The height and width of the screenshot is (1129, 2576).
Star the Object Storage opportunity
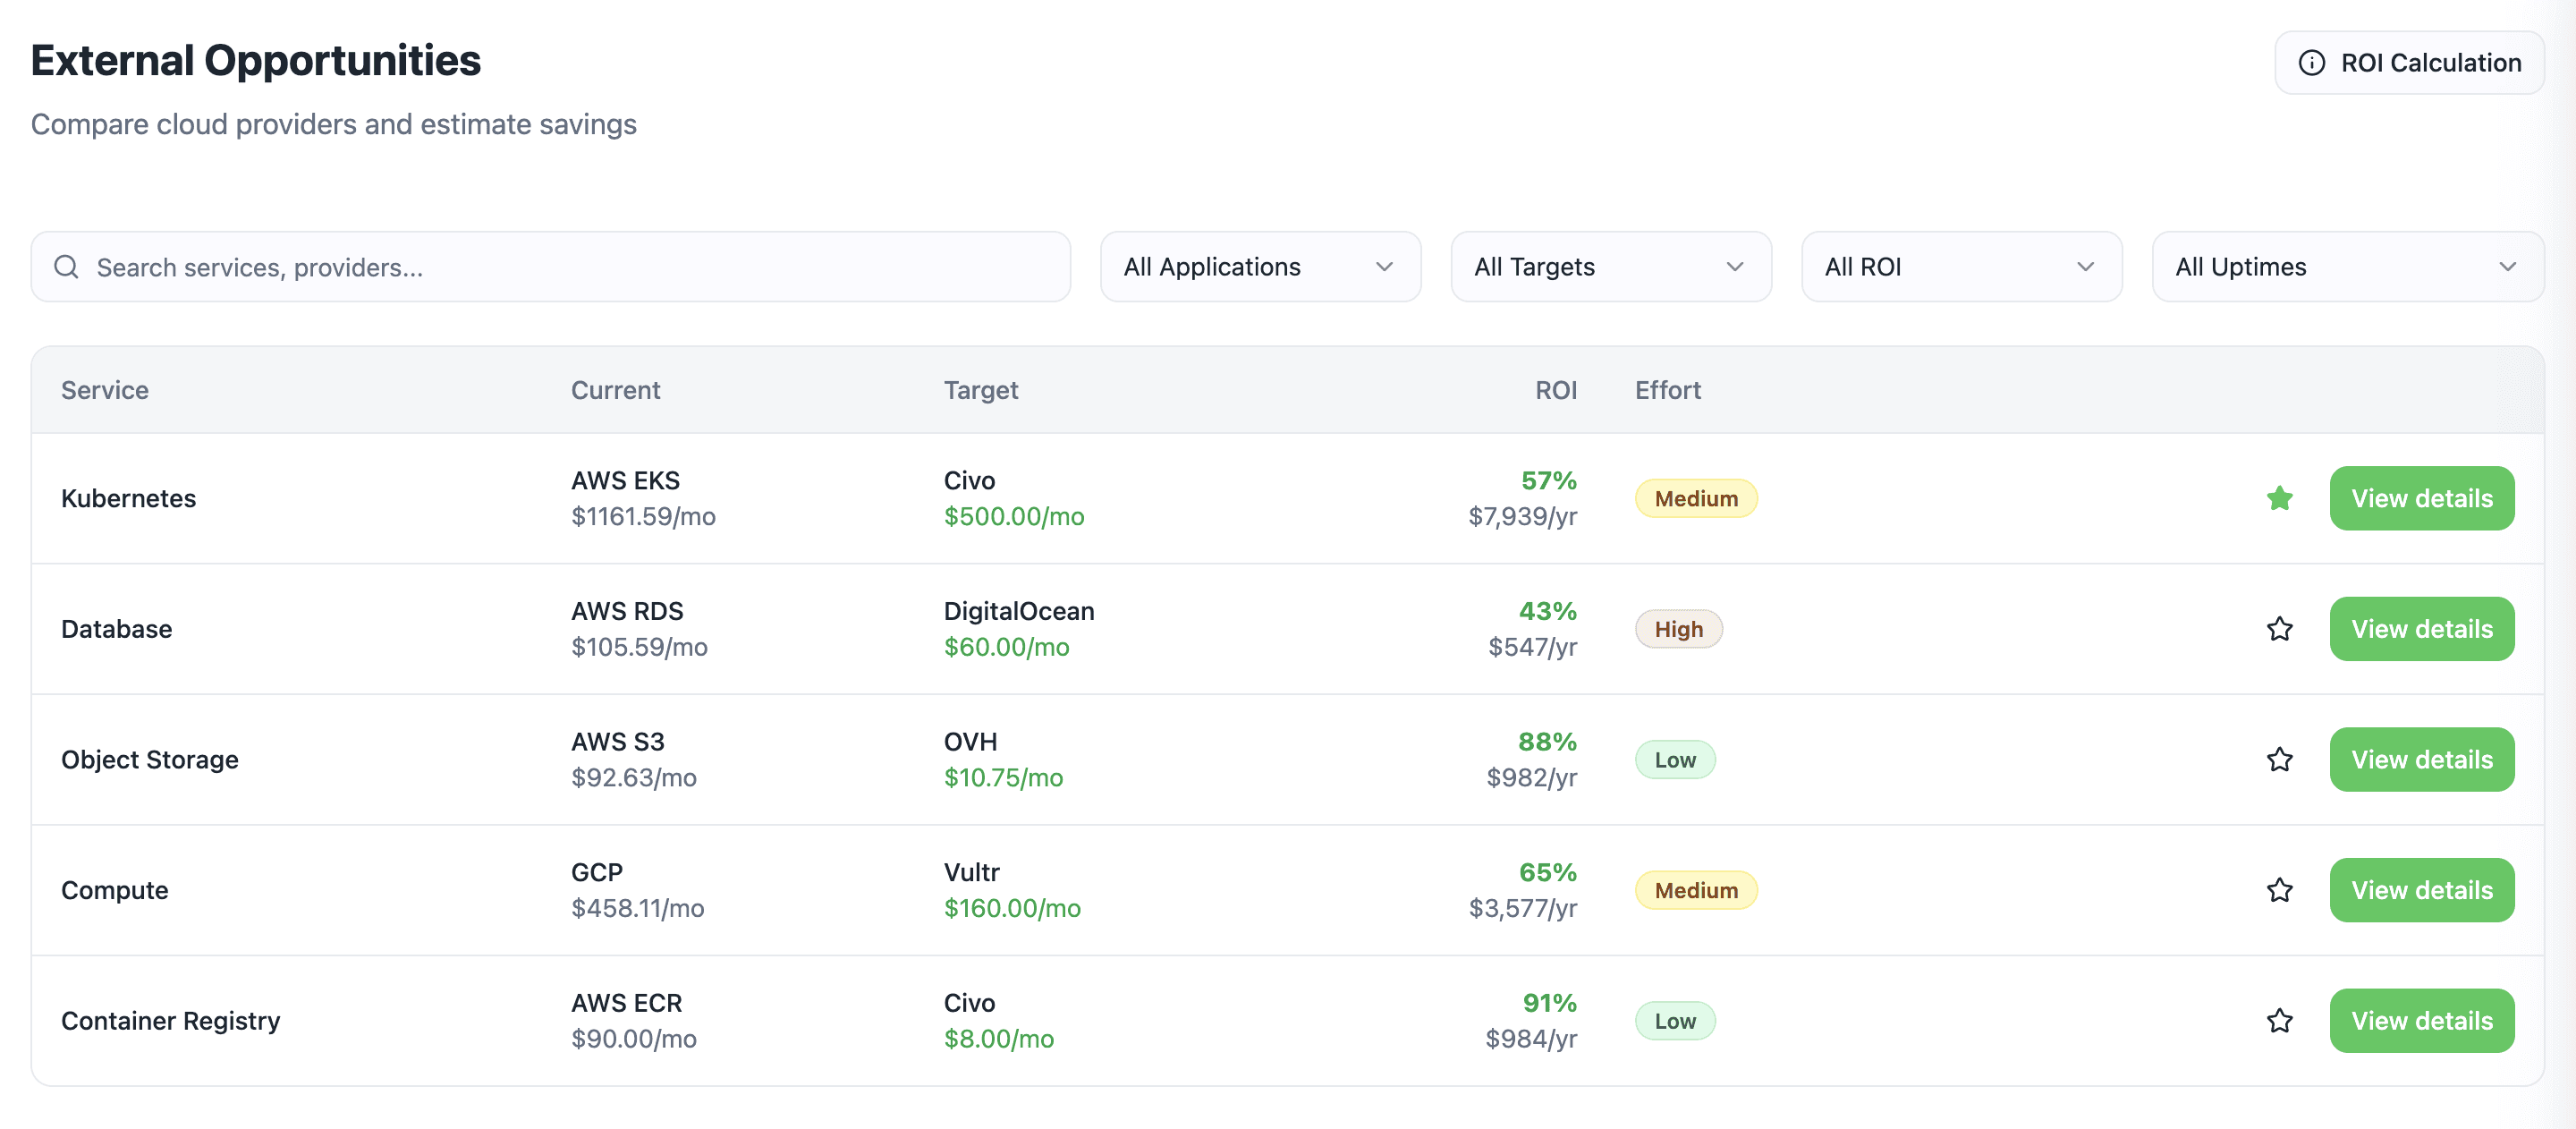click(2279, 760)
